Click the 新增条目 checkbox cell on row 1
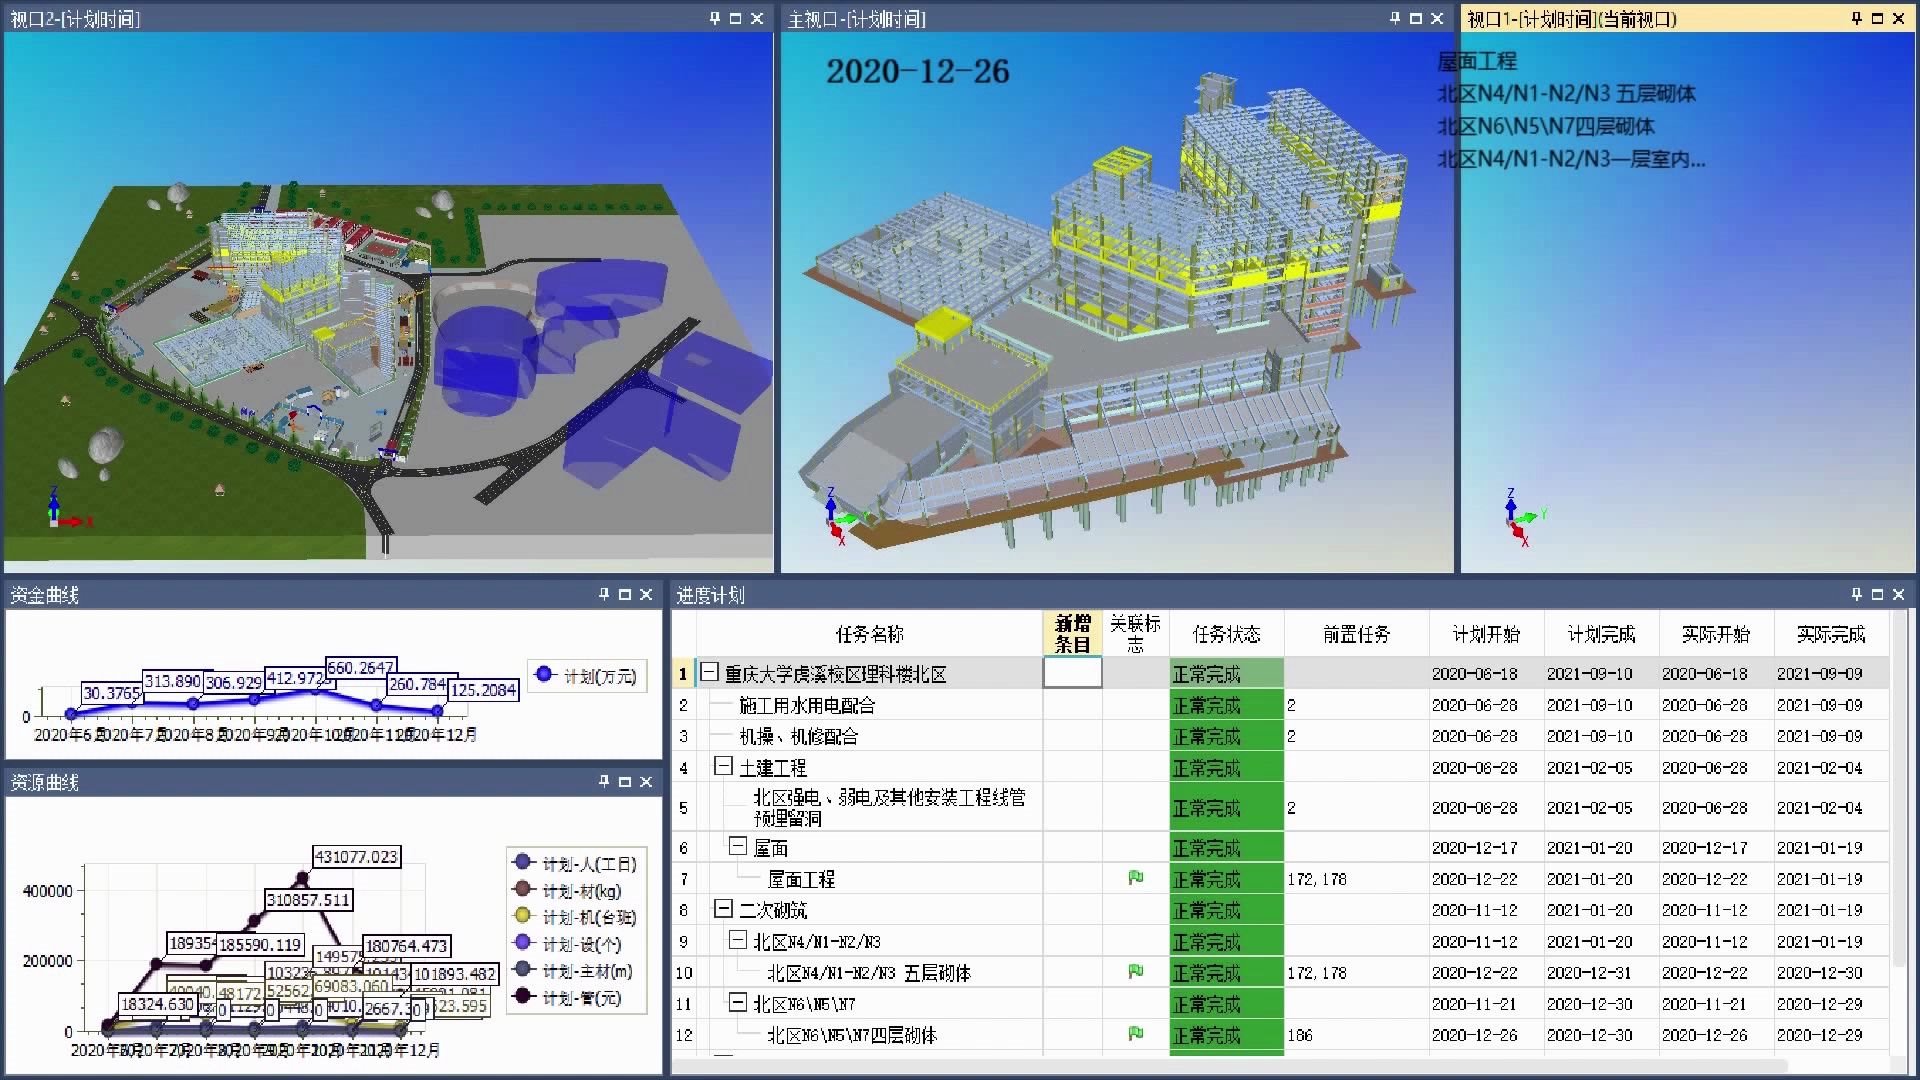Image resolution: width=1920 pixels, height=1080 pixels. click(1071, 673)
